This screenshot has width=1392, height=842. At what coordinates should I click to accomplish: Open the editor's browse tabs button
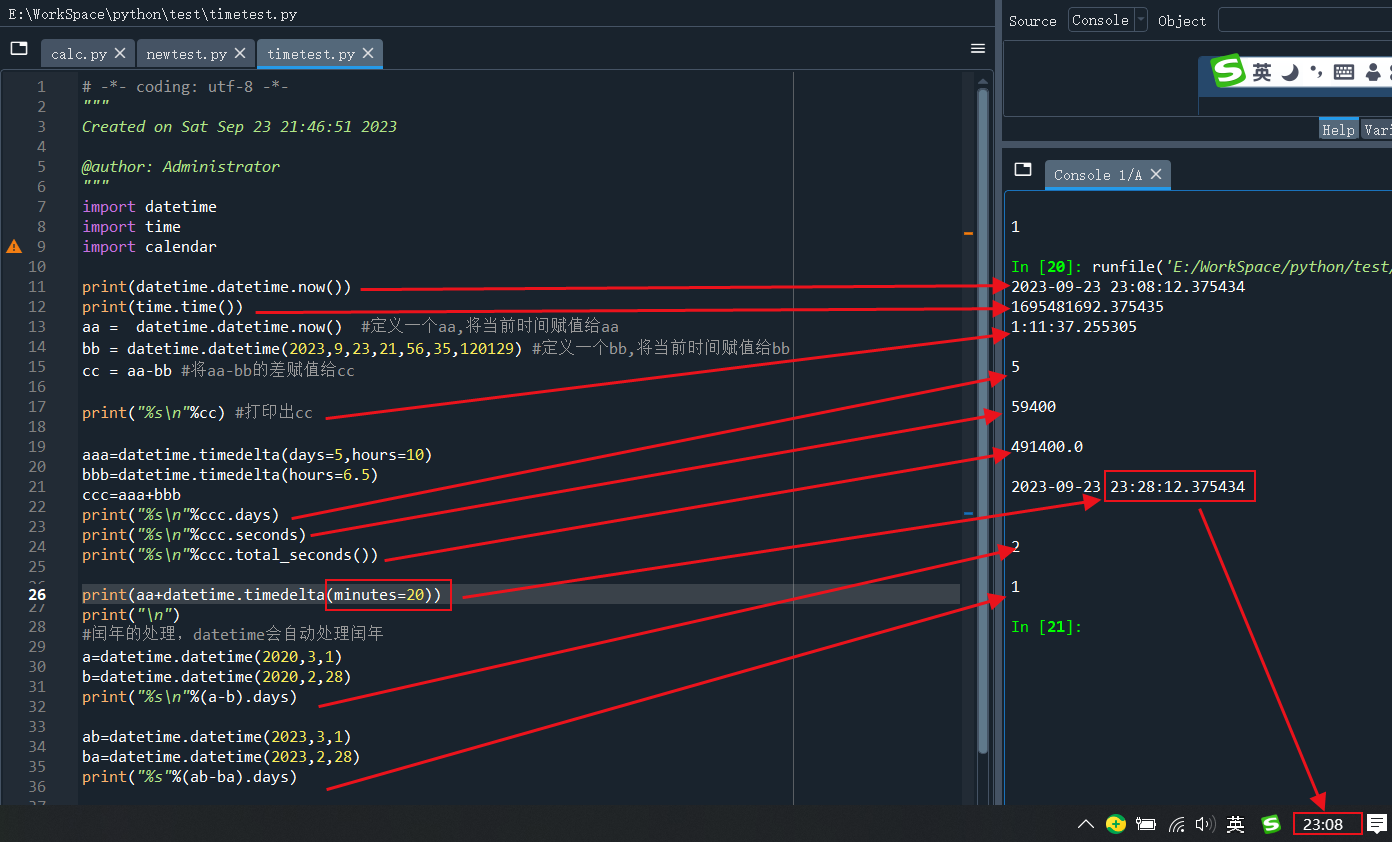coord(19,48)
